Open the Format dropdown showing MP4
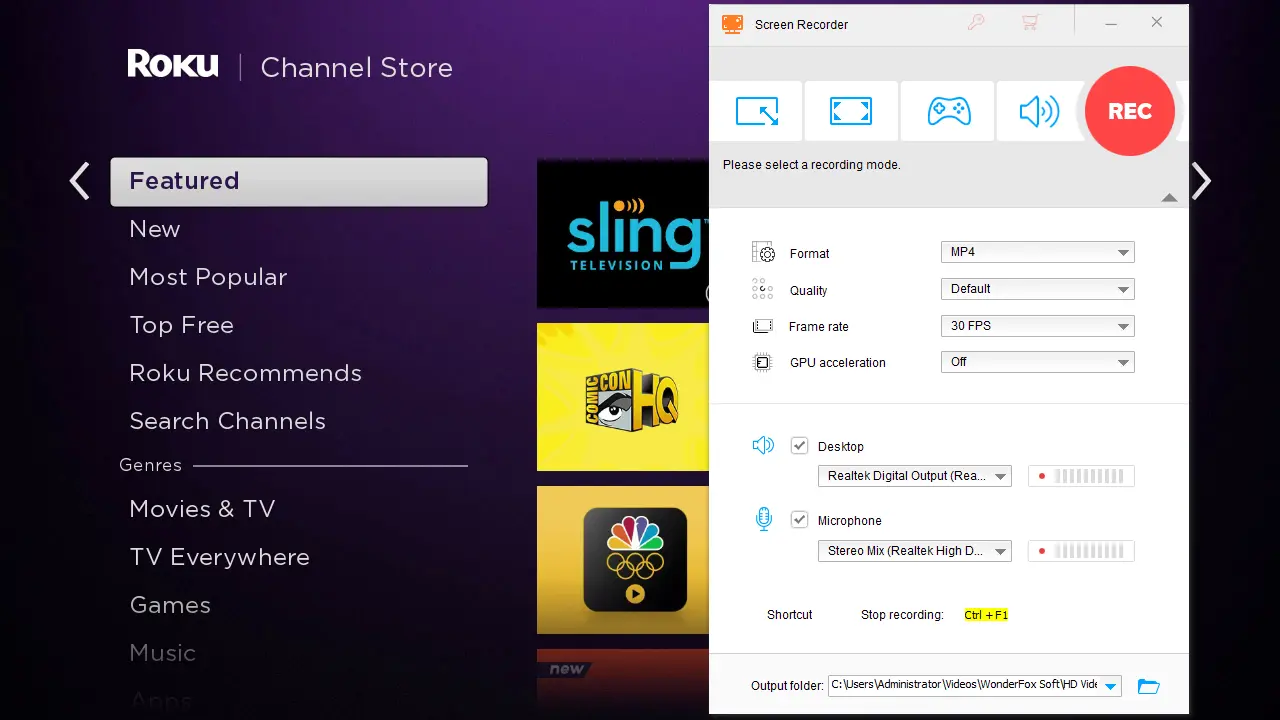Image resolution: width=1280 pixels, height=720 pixels. pos(1037,252)
